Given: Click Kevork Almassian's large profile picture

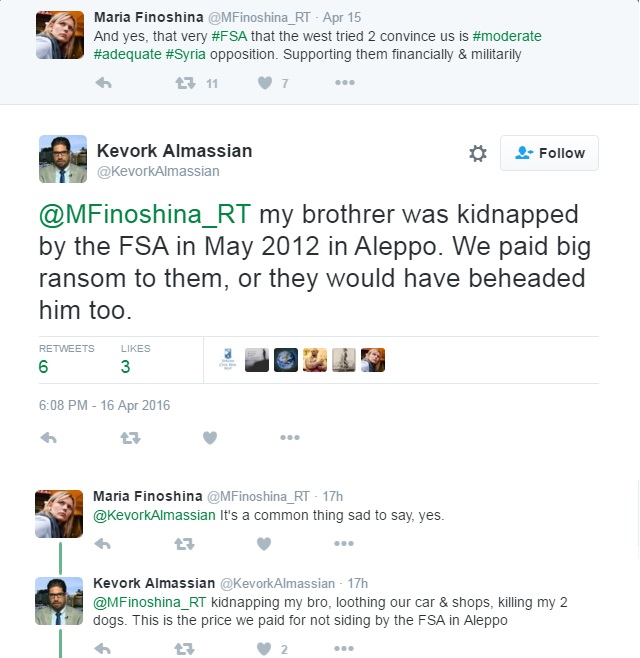Looking at the screenshot, I should pos(61,159).
